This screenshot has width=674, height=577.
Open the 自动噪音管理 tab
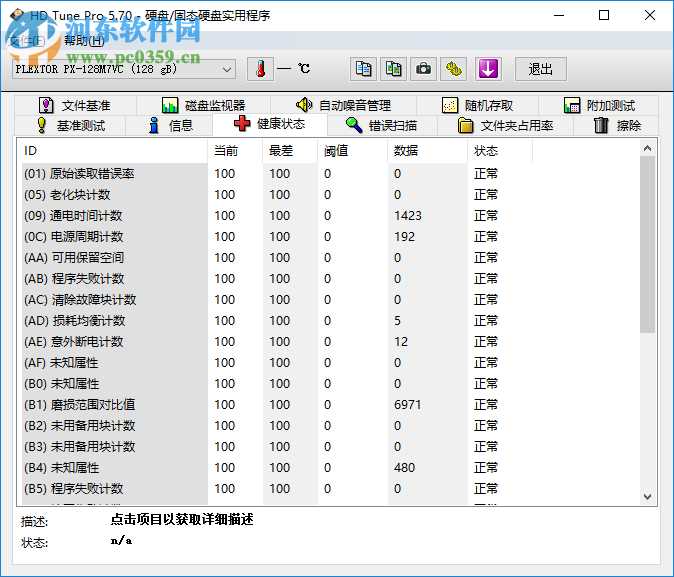(343, 105)
